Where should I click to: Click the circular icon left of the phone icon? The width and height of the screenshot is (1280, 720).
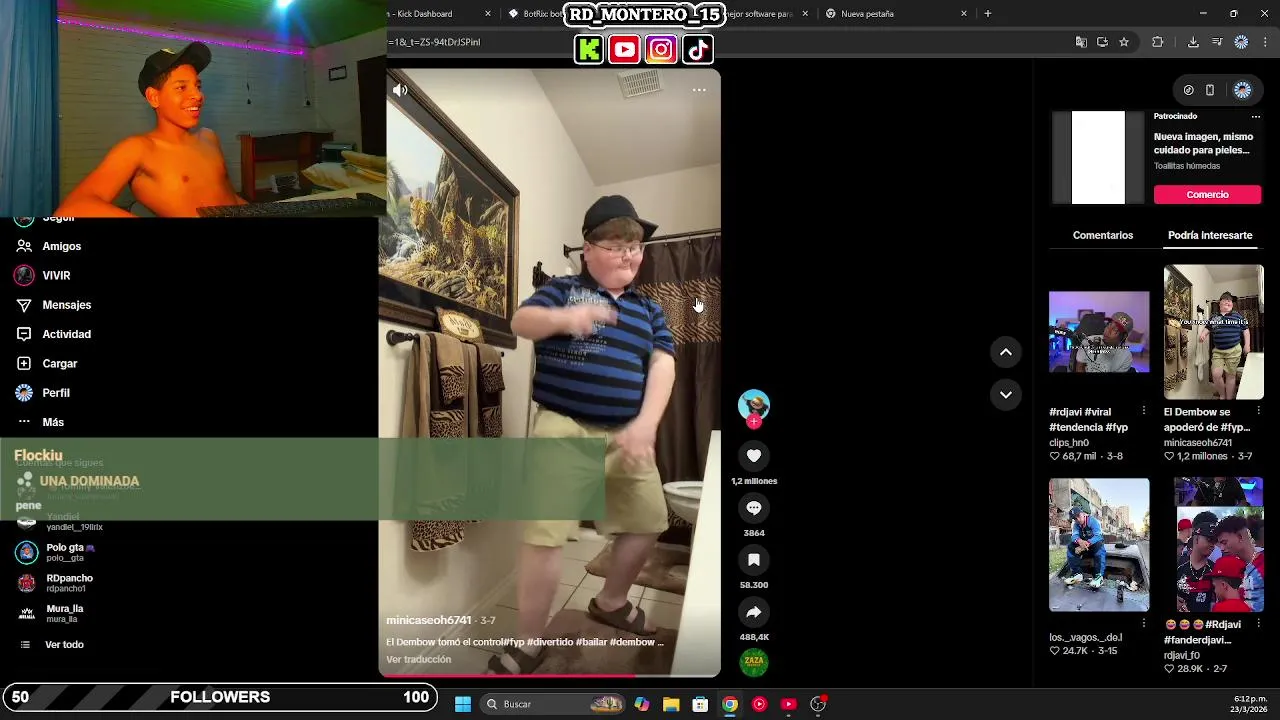click(x=1188, y=90)
